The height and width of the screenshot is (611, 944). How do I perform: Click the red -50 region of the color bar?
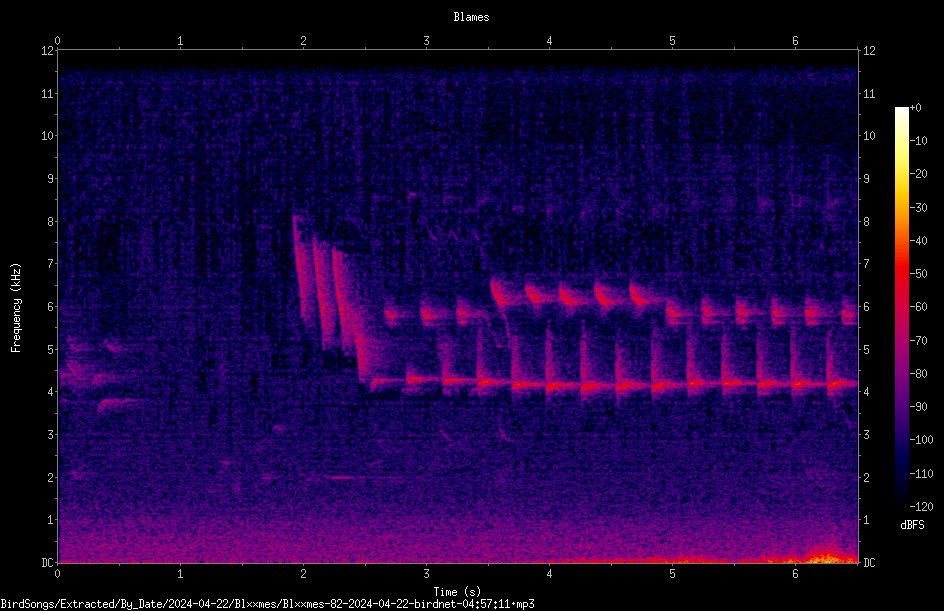[901, 274]
